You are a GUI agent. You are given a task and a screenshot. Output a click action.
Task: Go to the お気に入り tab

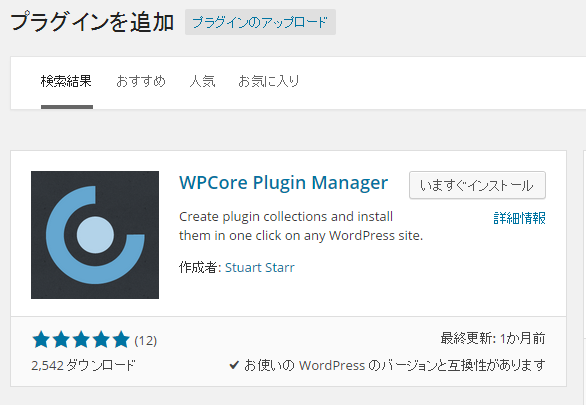pos(269,81)
